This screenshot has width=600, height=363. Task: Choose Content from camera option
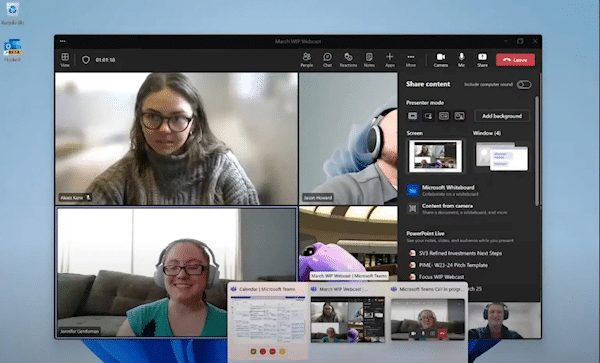(x=457, y=209)
